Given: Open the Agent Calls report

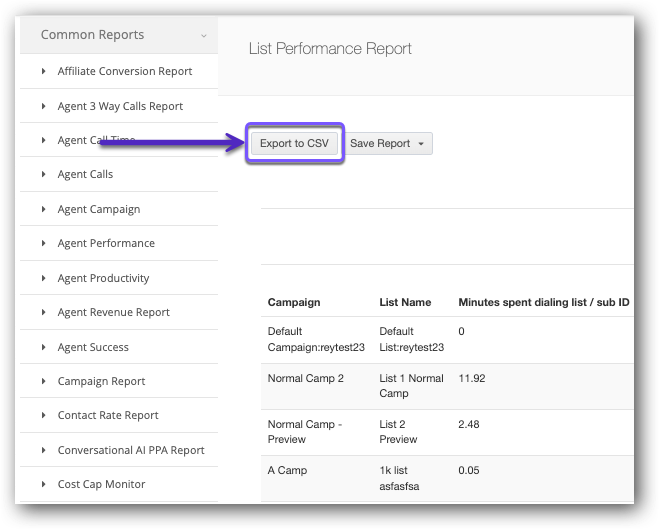Looking at the screenshot, I should (x=85, y=174).
